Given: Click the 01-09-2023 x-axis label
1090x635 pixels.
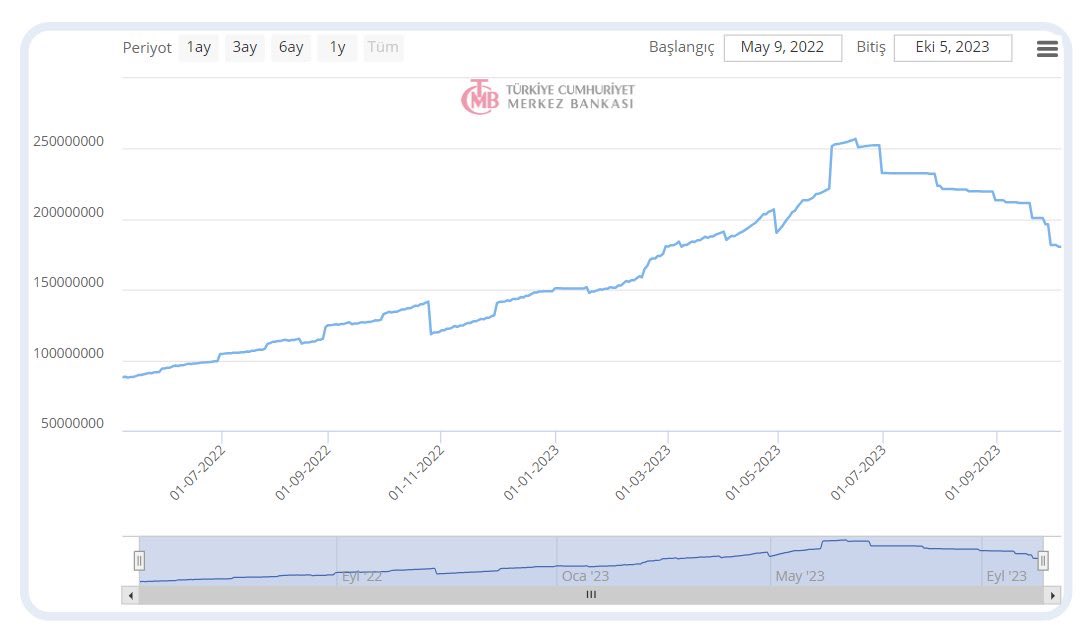Looking at the screenshot, I should [x=972, y=473].
